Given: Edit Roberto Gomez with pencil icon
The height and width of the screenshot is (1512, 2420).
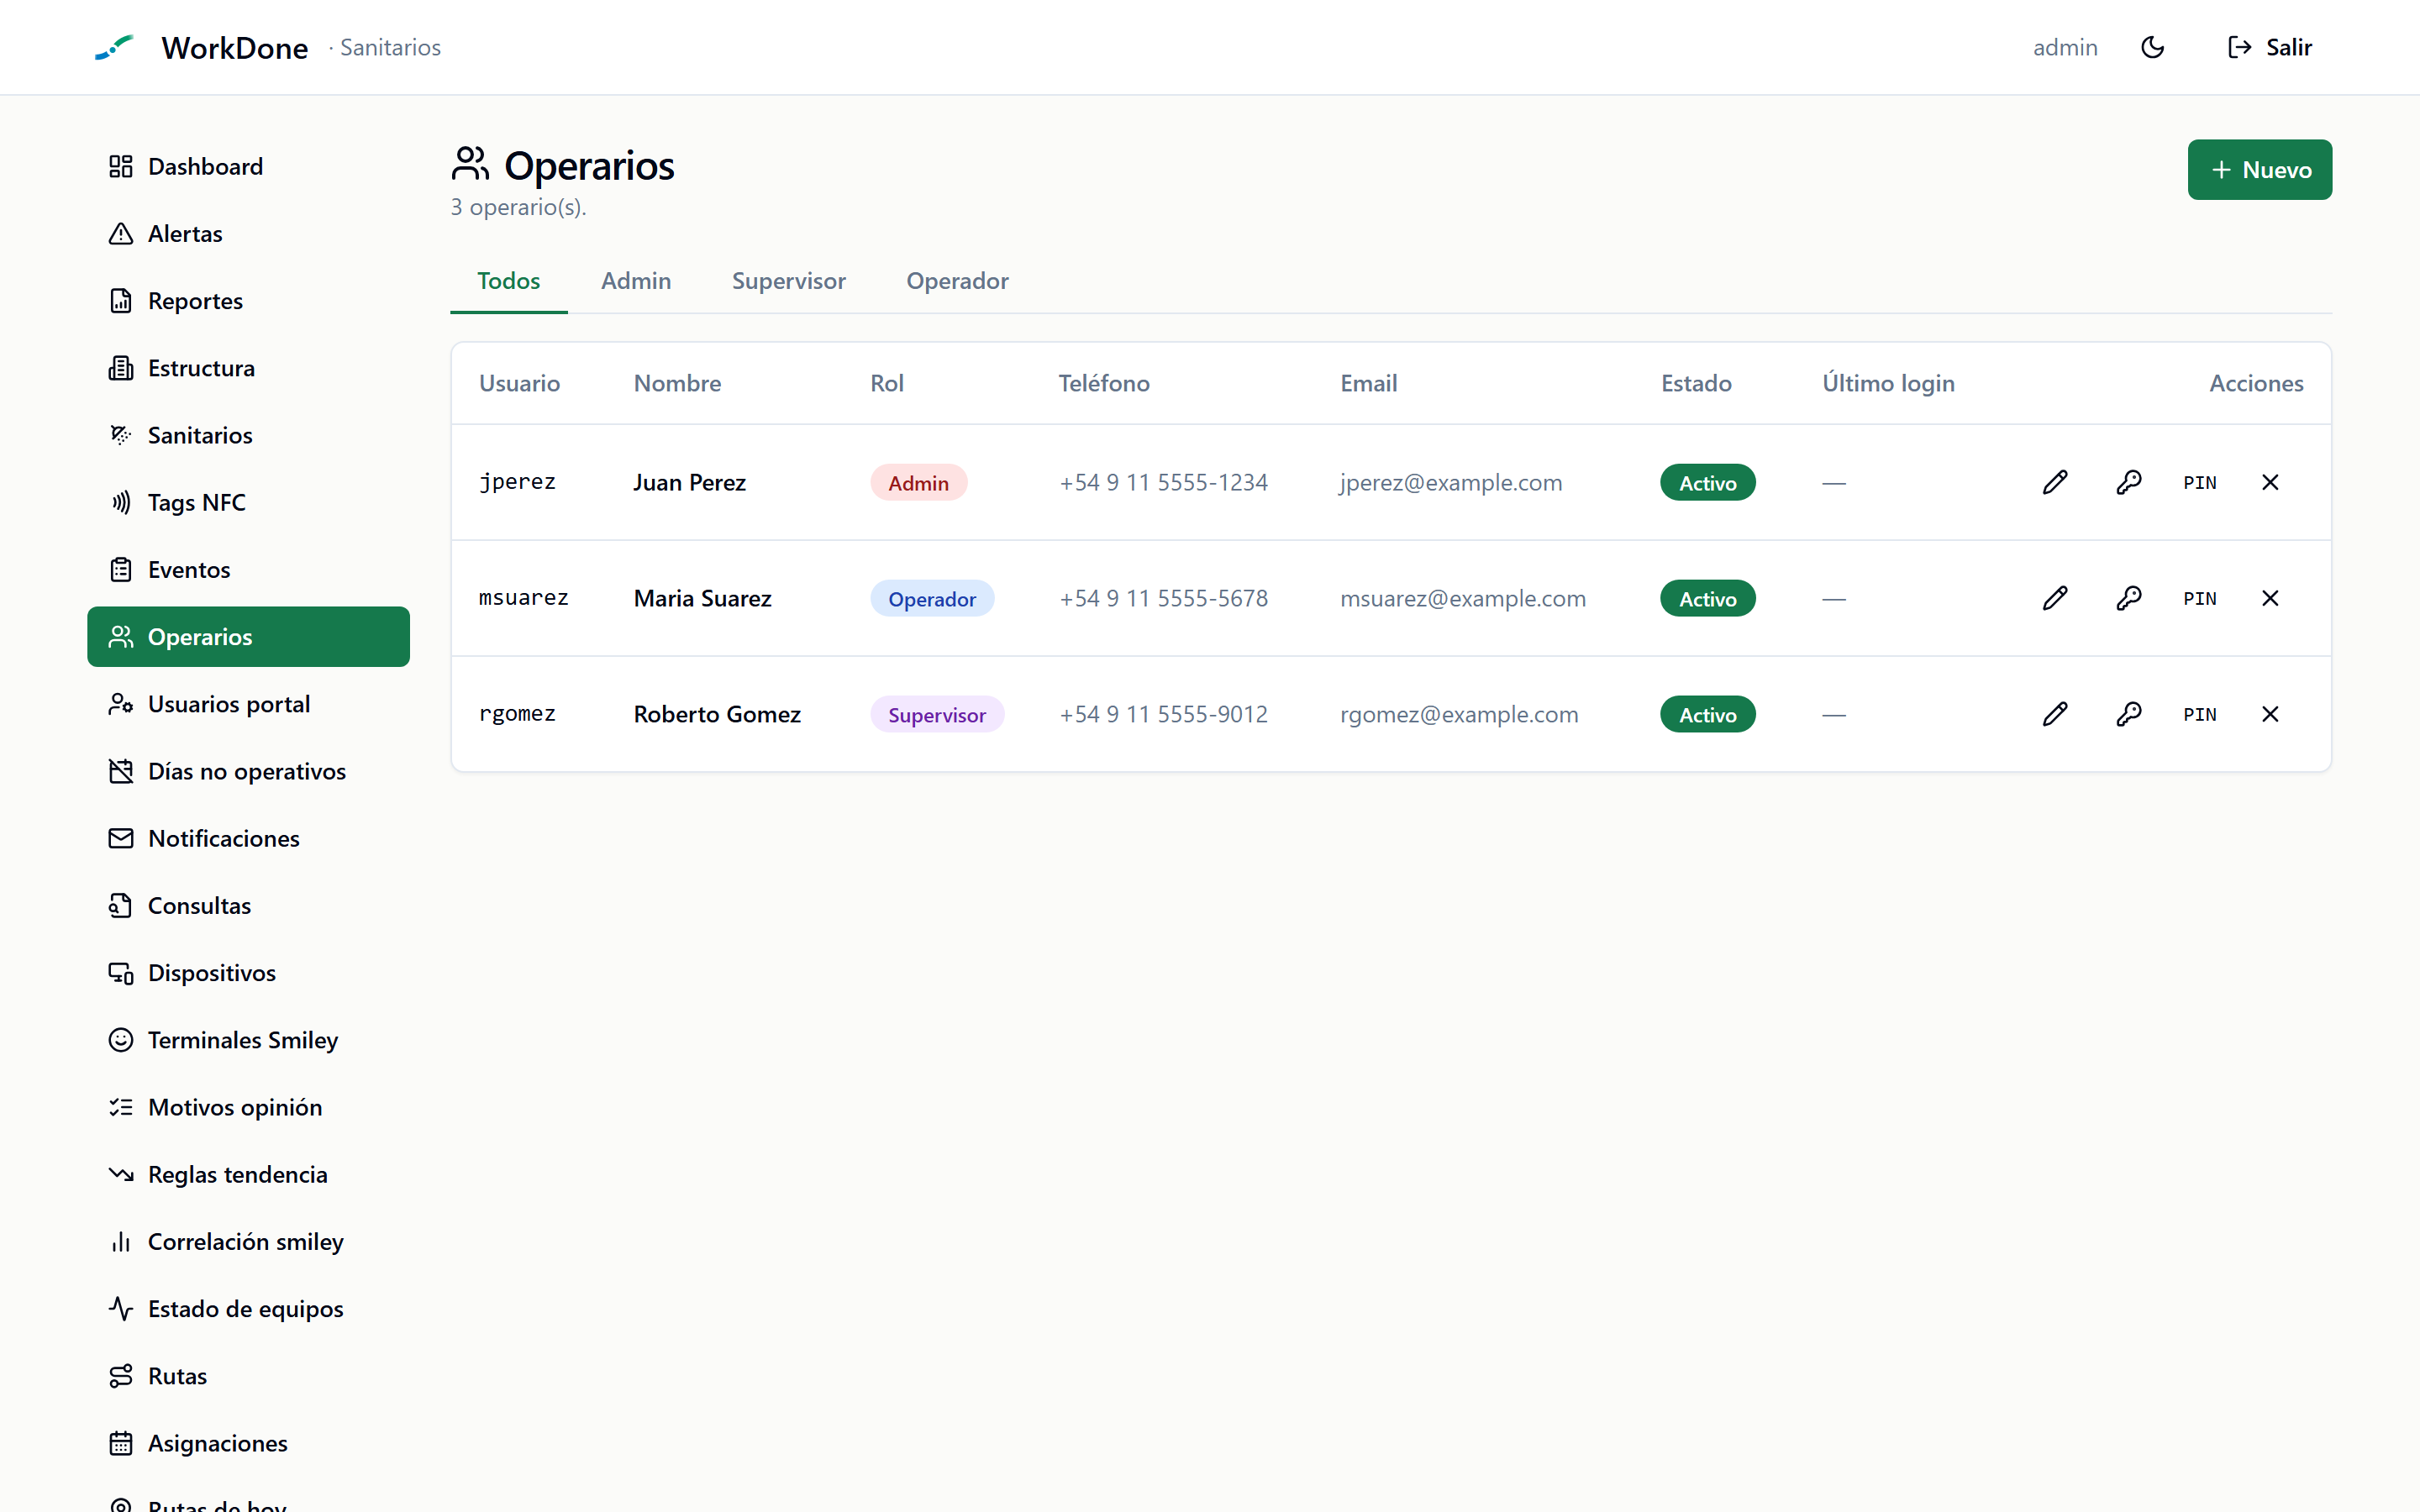Looking at the screenshot, I should click(x=2055, y=714).
